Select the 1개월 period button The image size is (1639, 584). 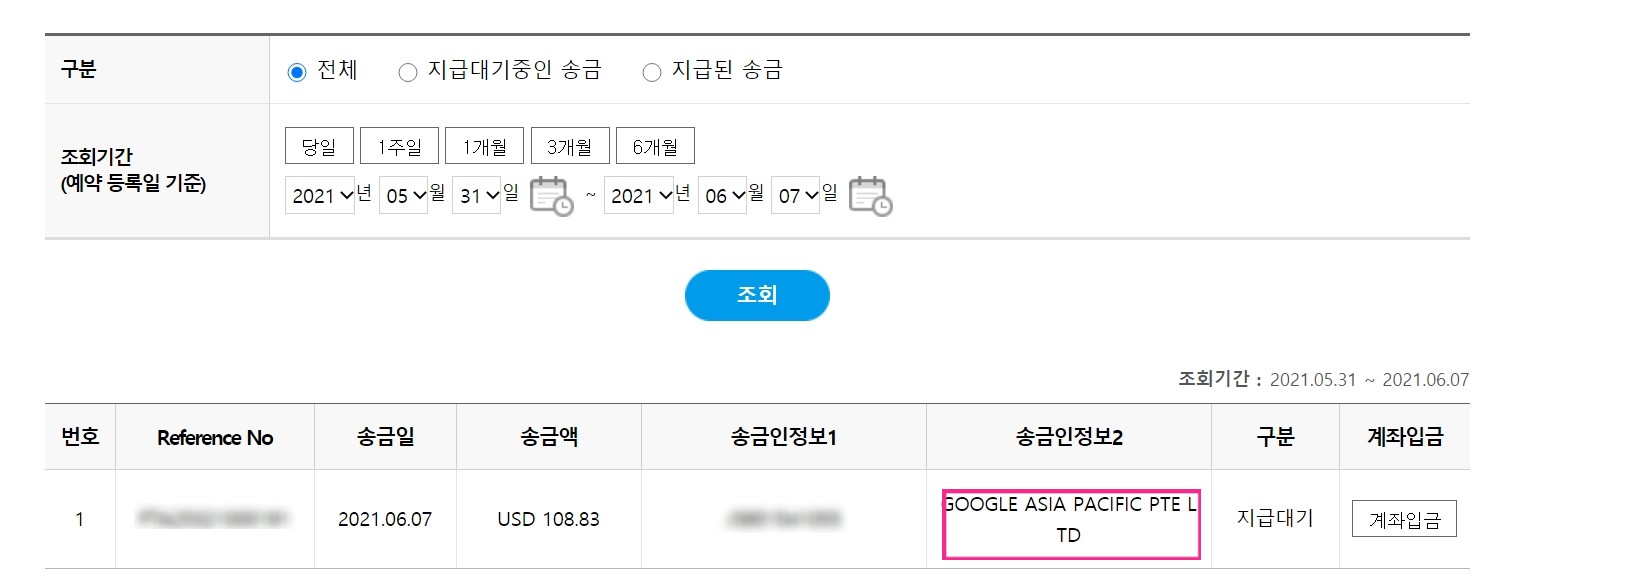pyautogui.click(x=485, y=145)
